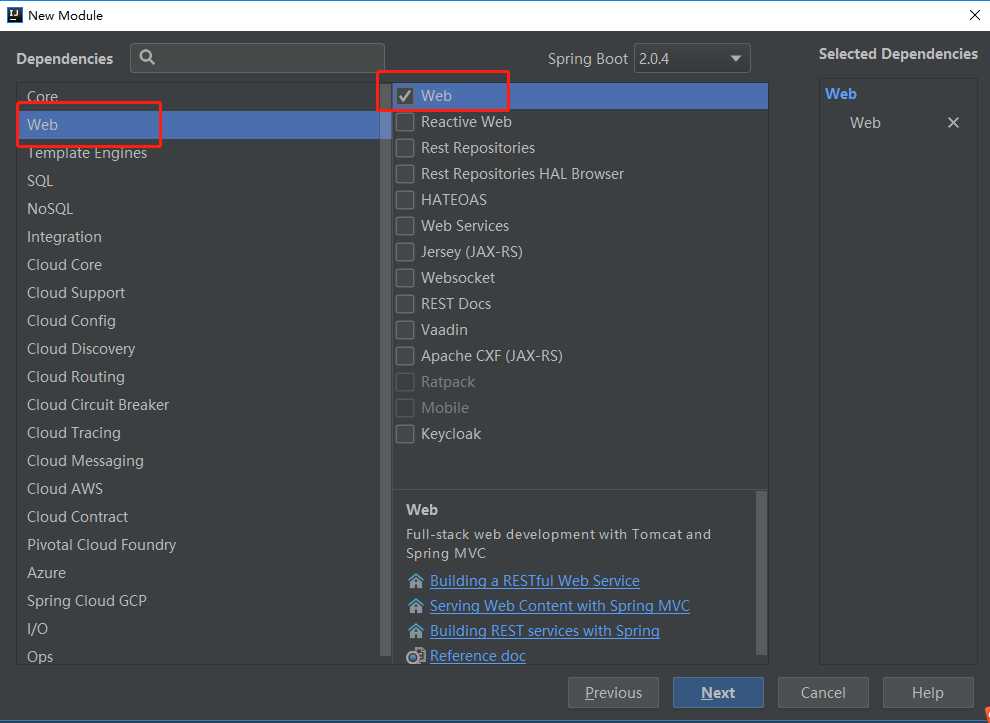Select the Template Engines category
The image size is (990, 723).
tap(198, 153)
